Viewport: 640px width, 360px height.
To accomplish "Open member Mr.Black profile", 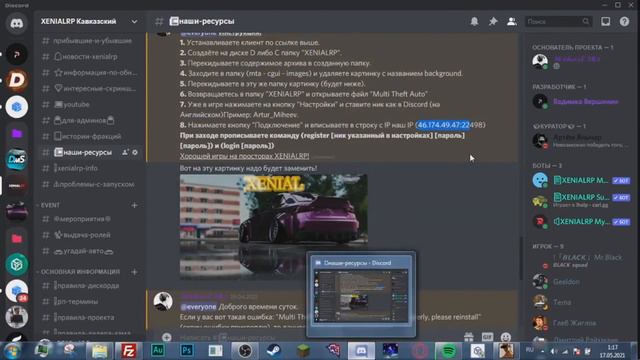I will tap(582, 260).
